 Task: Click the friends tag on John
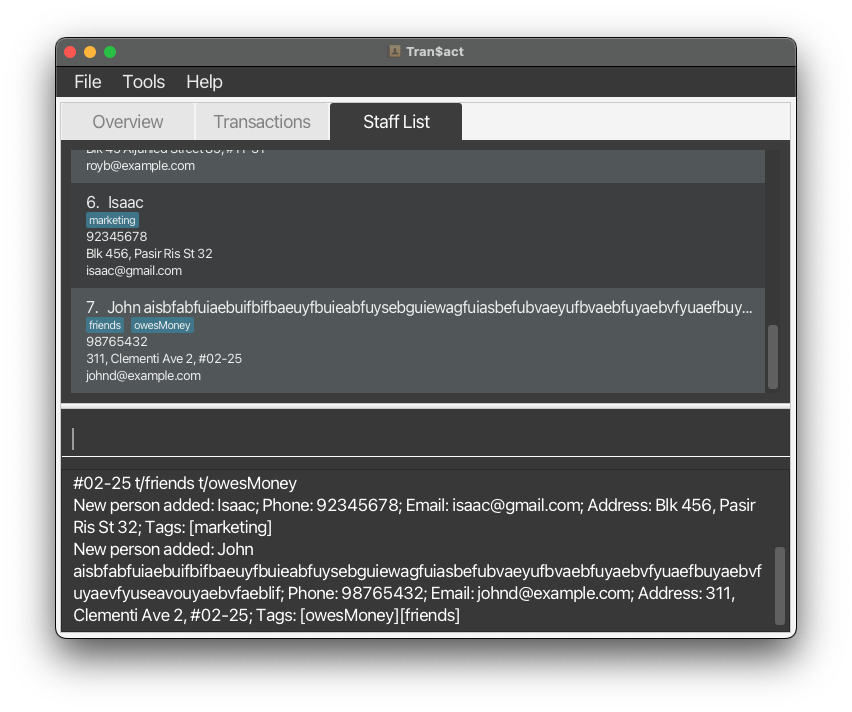tap(105, 325)
